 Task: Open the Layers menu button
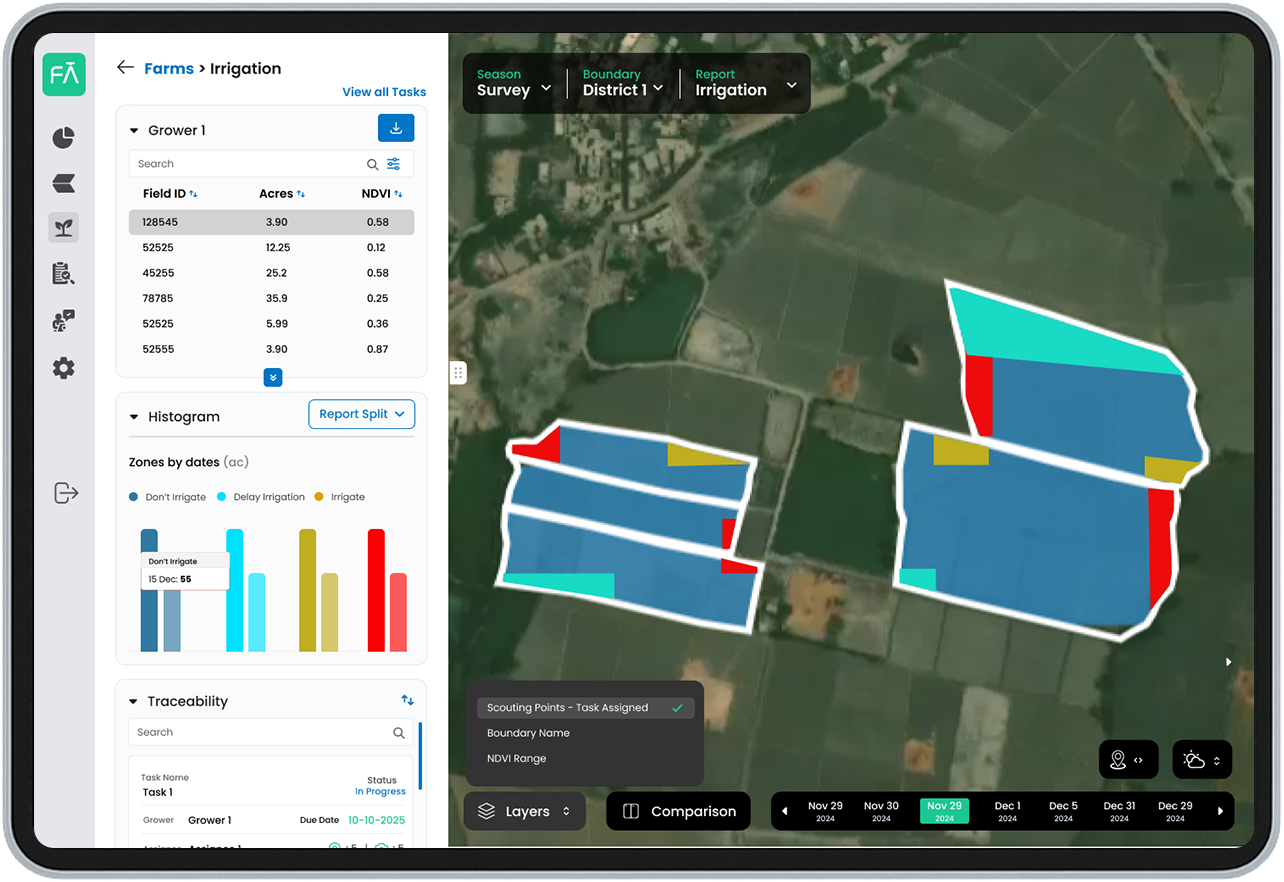[x=525, y=811]
